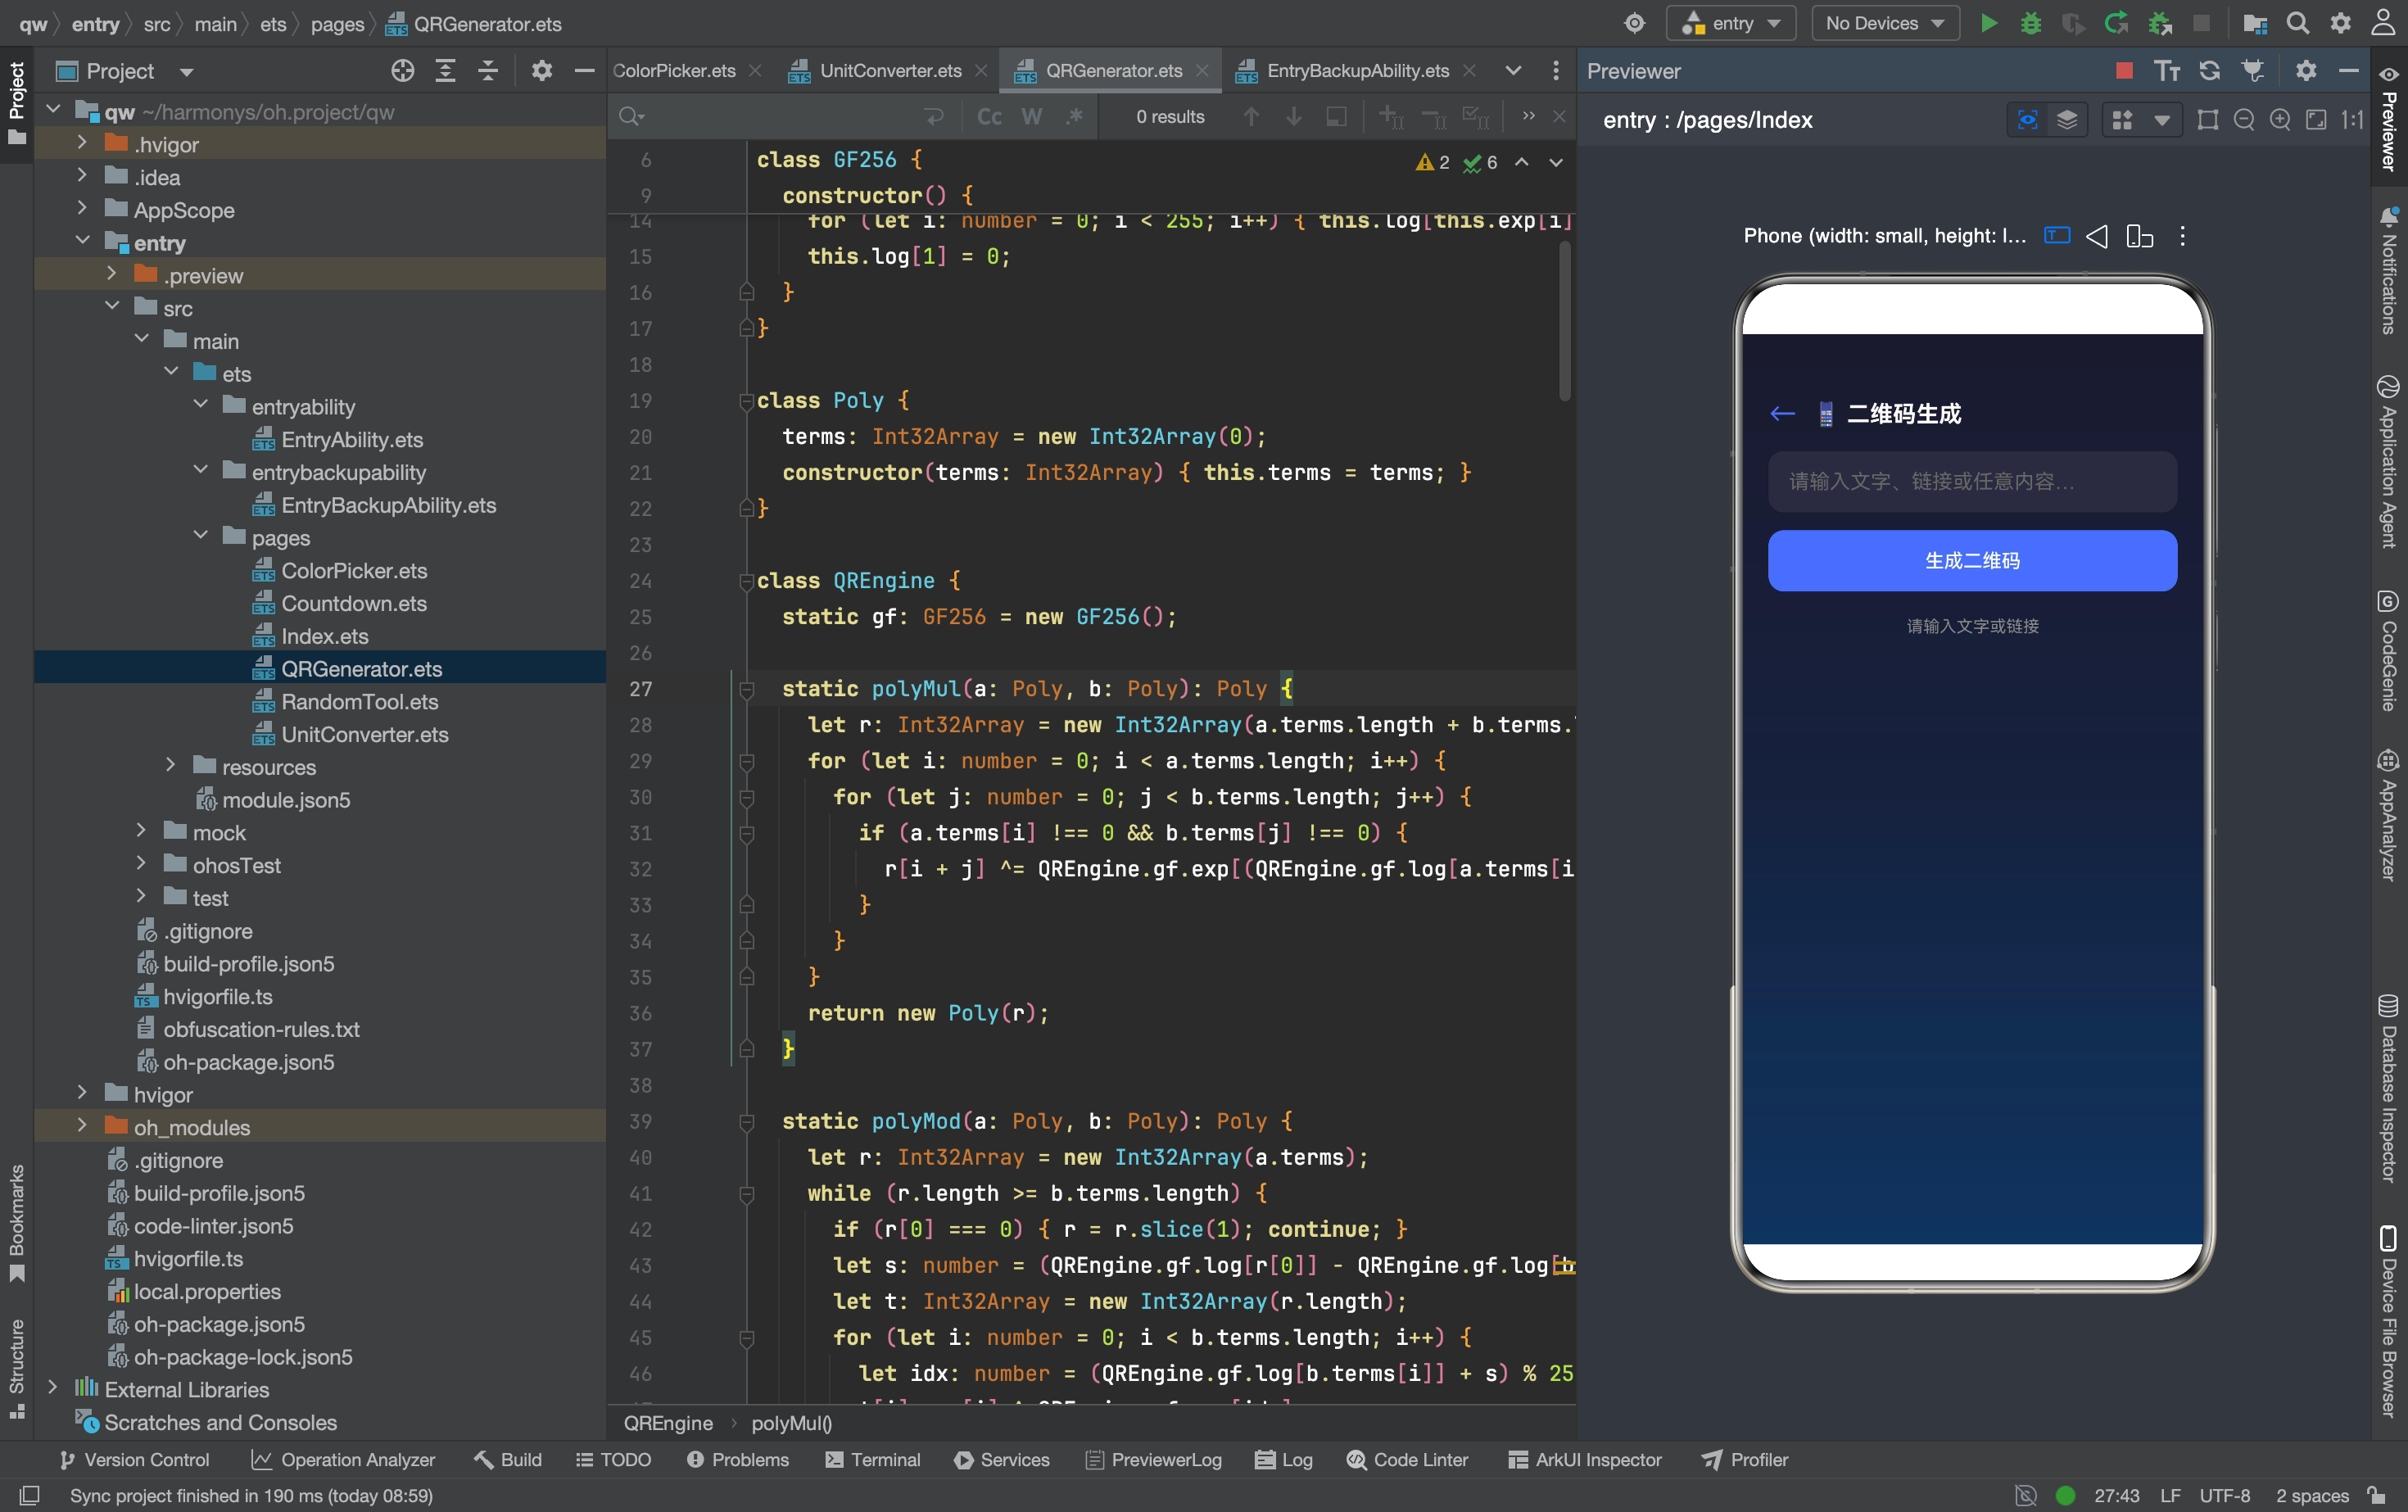Set preview to 1:1 scale

click(x=2352, y=120)
